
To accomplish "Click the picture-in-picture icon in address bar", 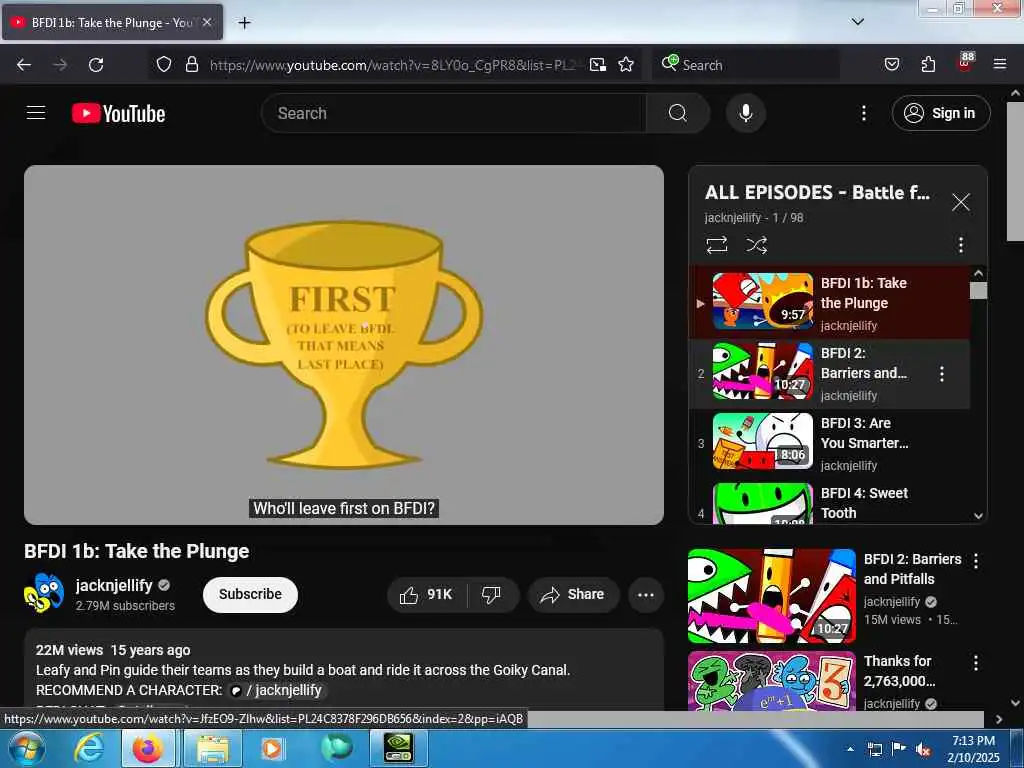I will (598, 64).
